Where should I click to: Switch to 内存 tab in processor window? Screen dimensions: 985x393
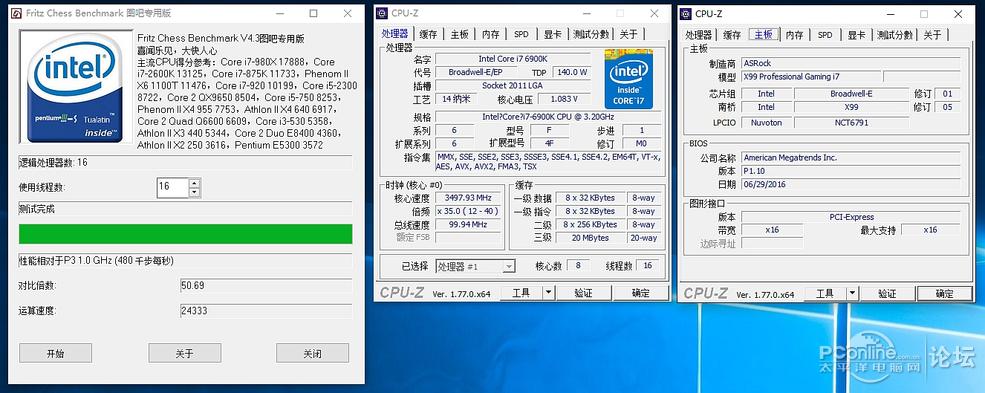point(491,35)
